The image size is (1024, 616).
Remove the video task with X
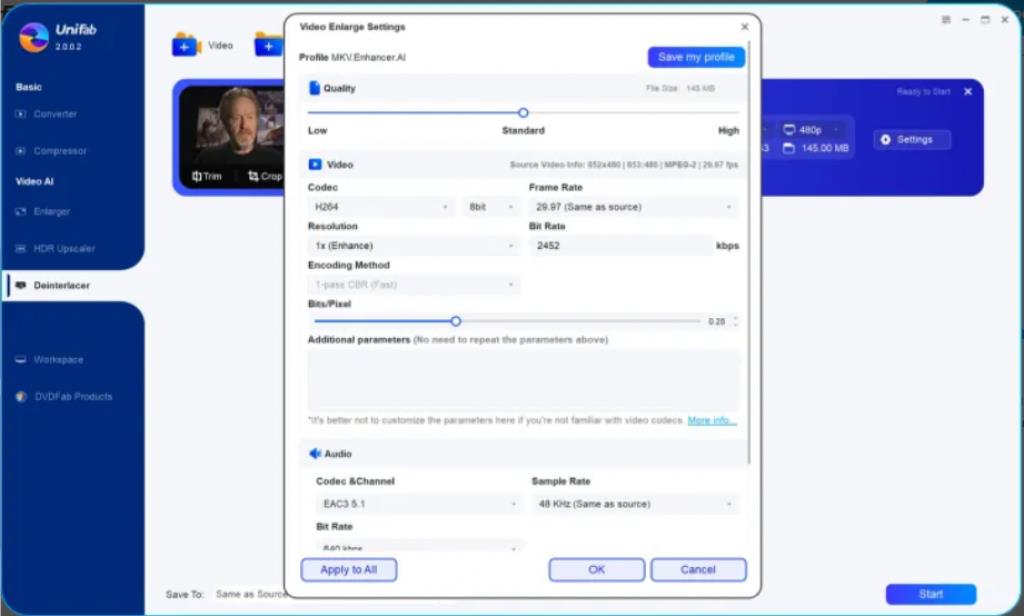point(967,92)
